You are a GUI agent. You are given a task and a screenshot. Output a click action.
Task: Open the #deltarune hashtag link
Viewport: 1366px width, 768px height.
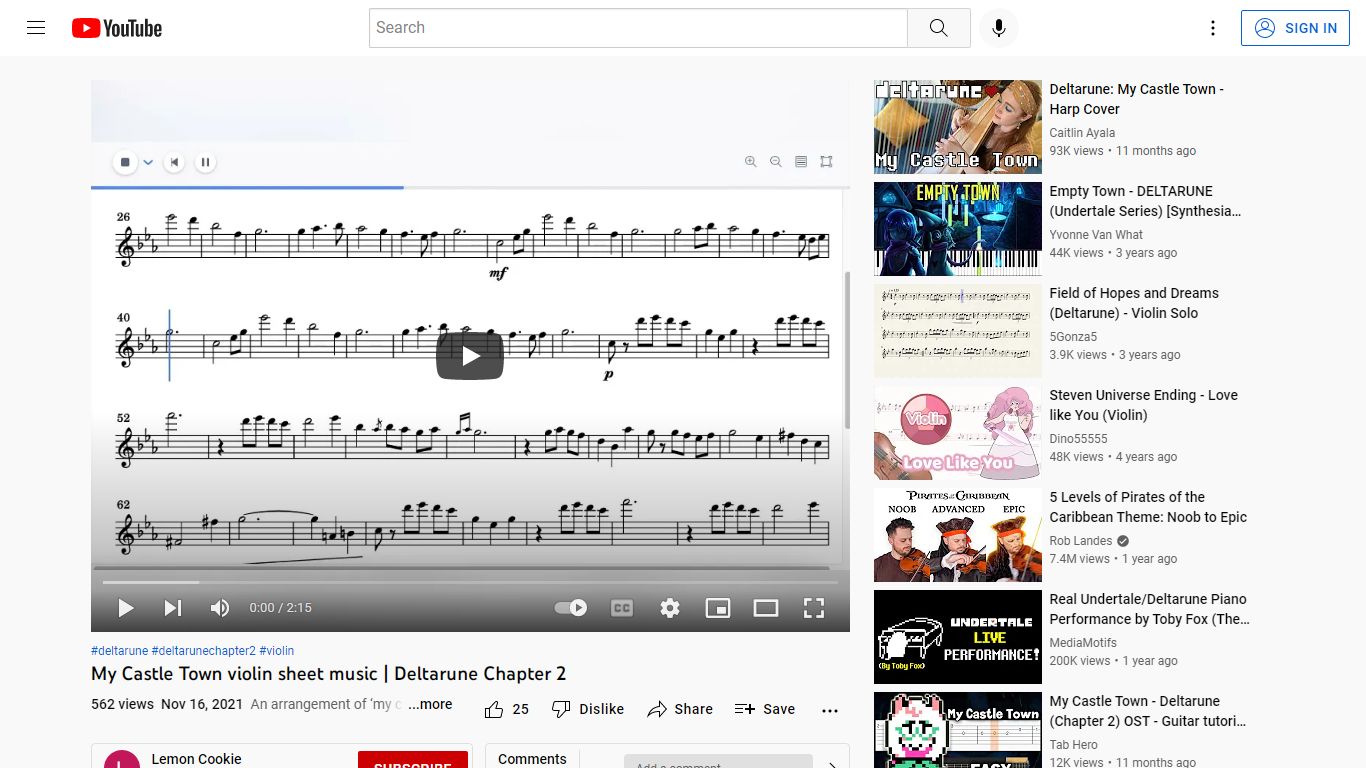[x=119, y=651]
